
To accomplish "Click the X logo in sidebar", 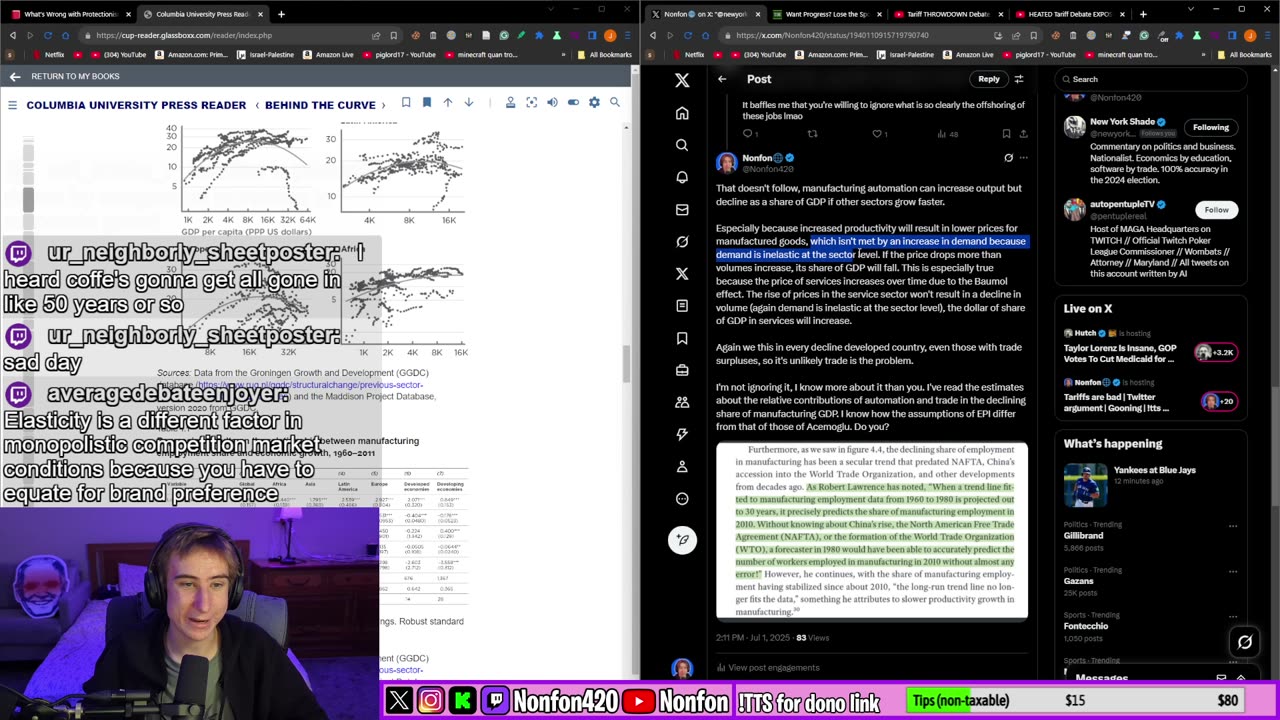I will 682,80.
